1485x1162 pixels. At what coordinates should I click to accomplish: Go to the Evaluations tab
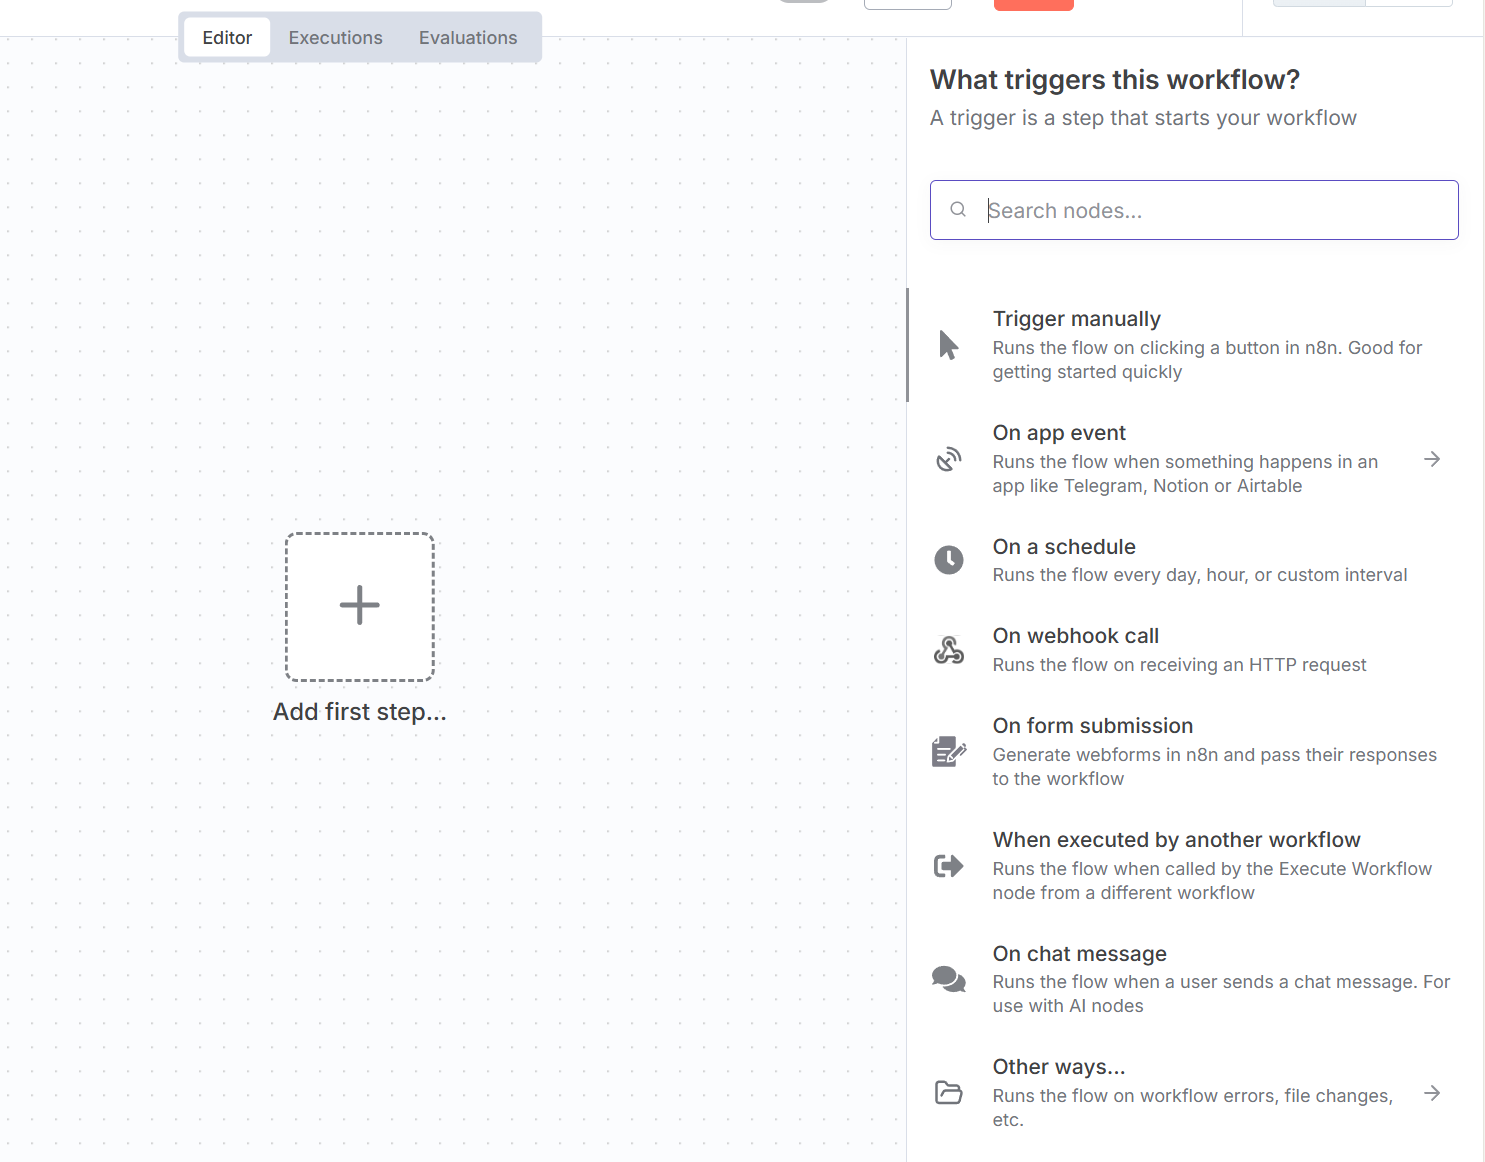468,38
